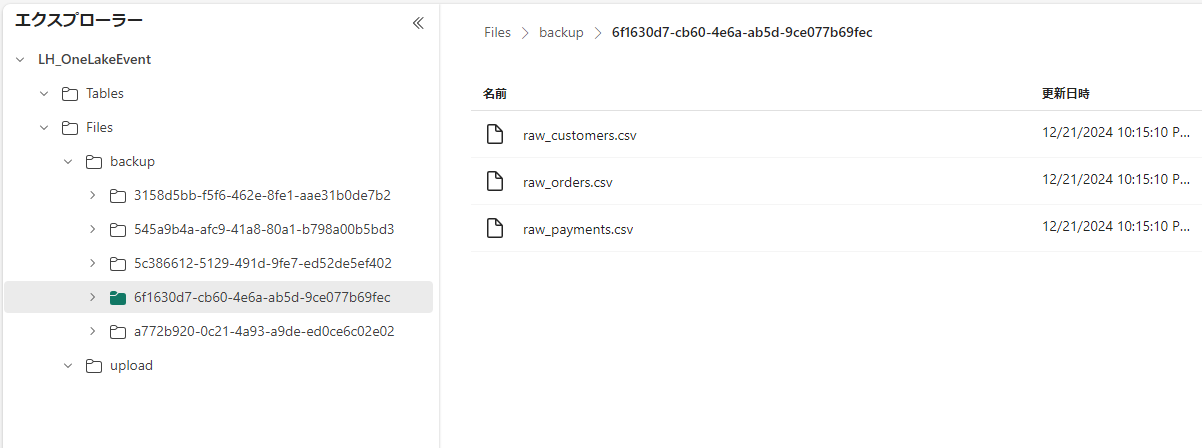The width and height of the screenshot is (1202, 448).
Task: Open folder 3158d5bb-f5f6-462e-8fe1-aae31b0de7b2 in tree
Action: pos(262,195)
